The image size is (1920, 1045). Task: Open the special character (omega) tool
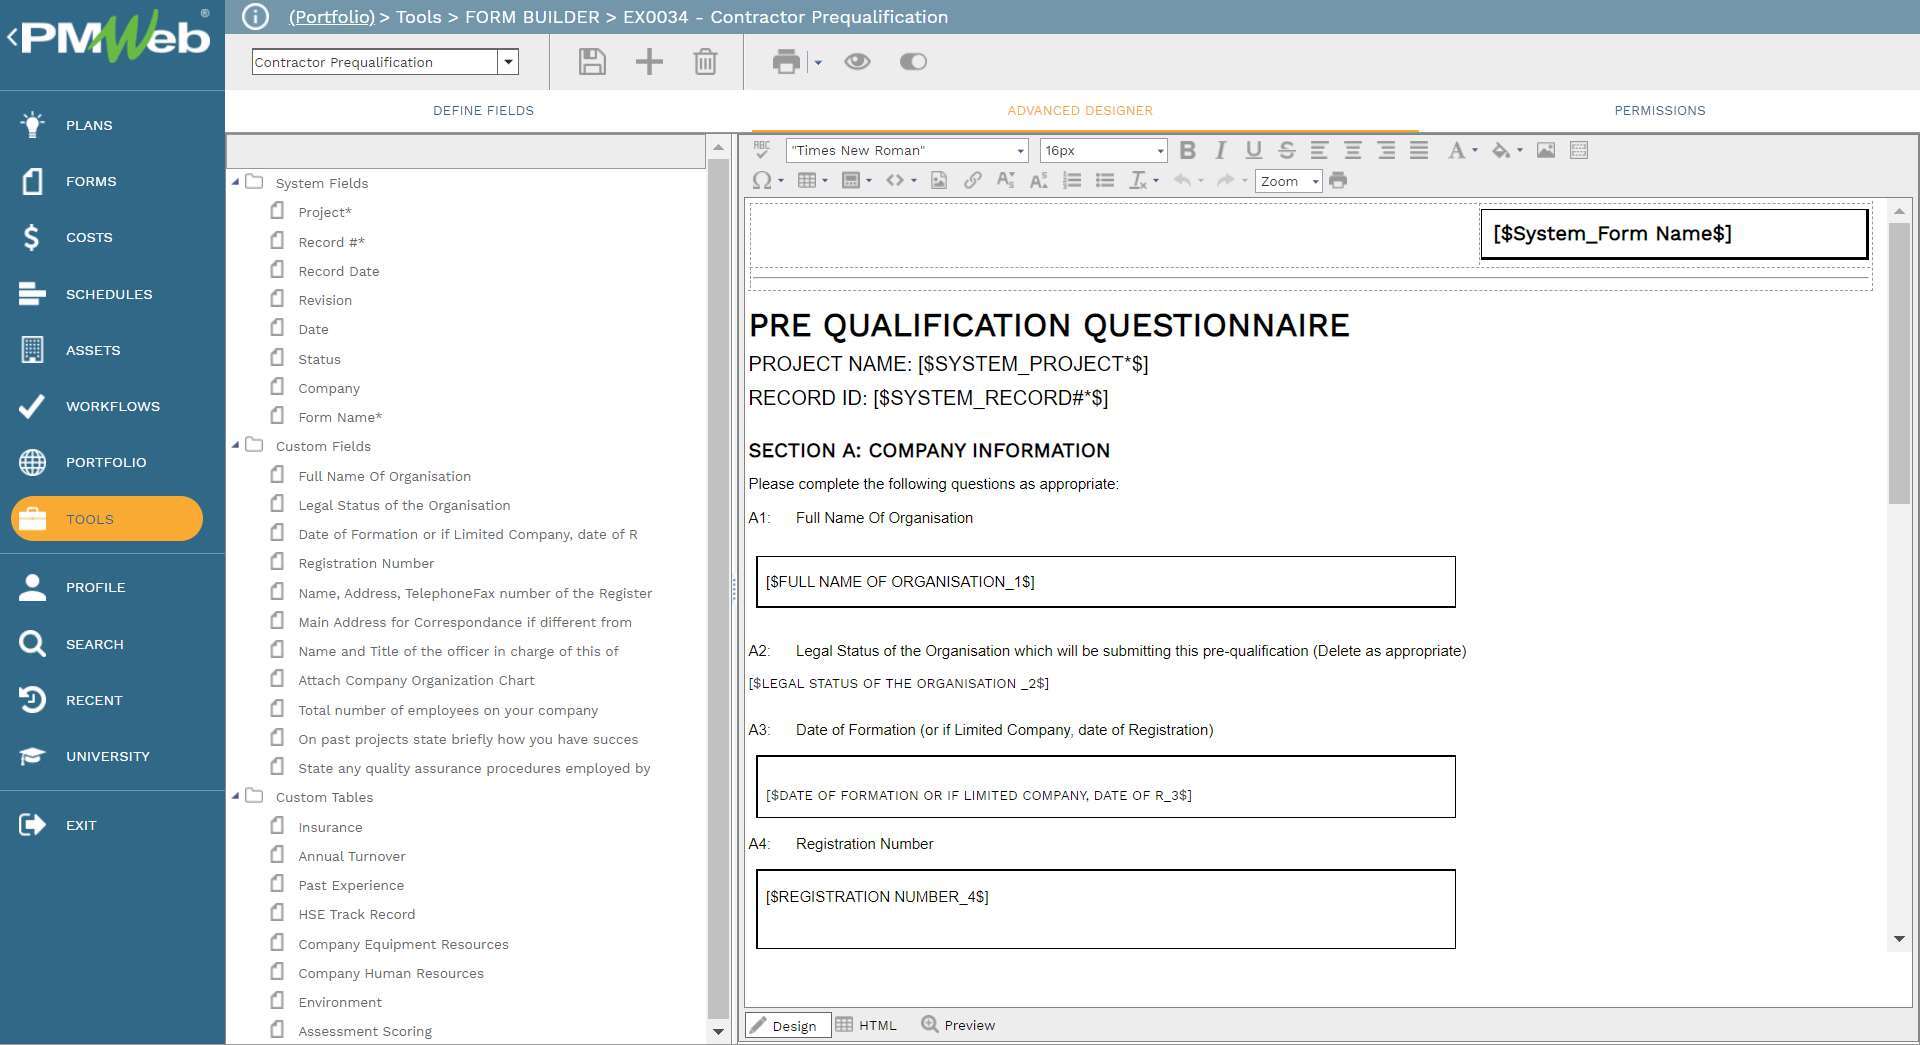(762, 181)
